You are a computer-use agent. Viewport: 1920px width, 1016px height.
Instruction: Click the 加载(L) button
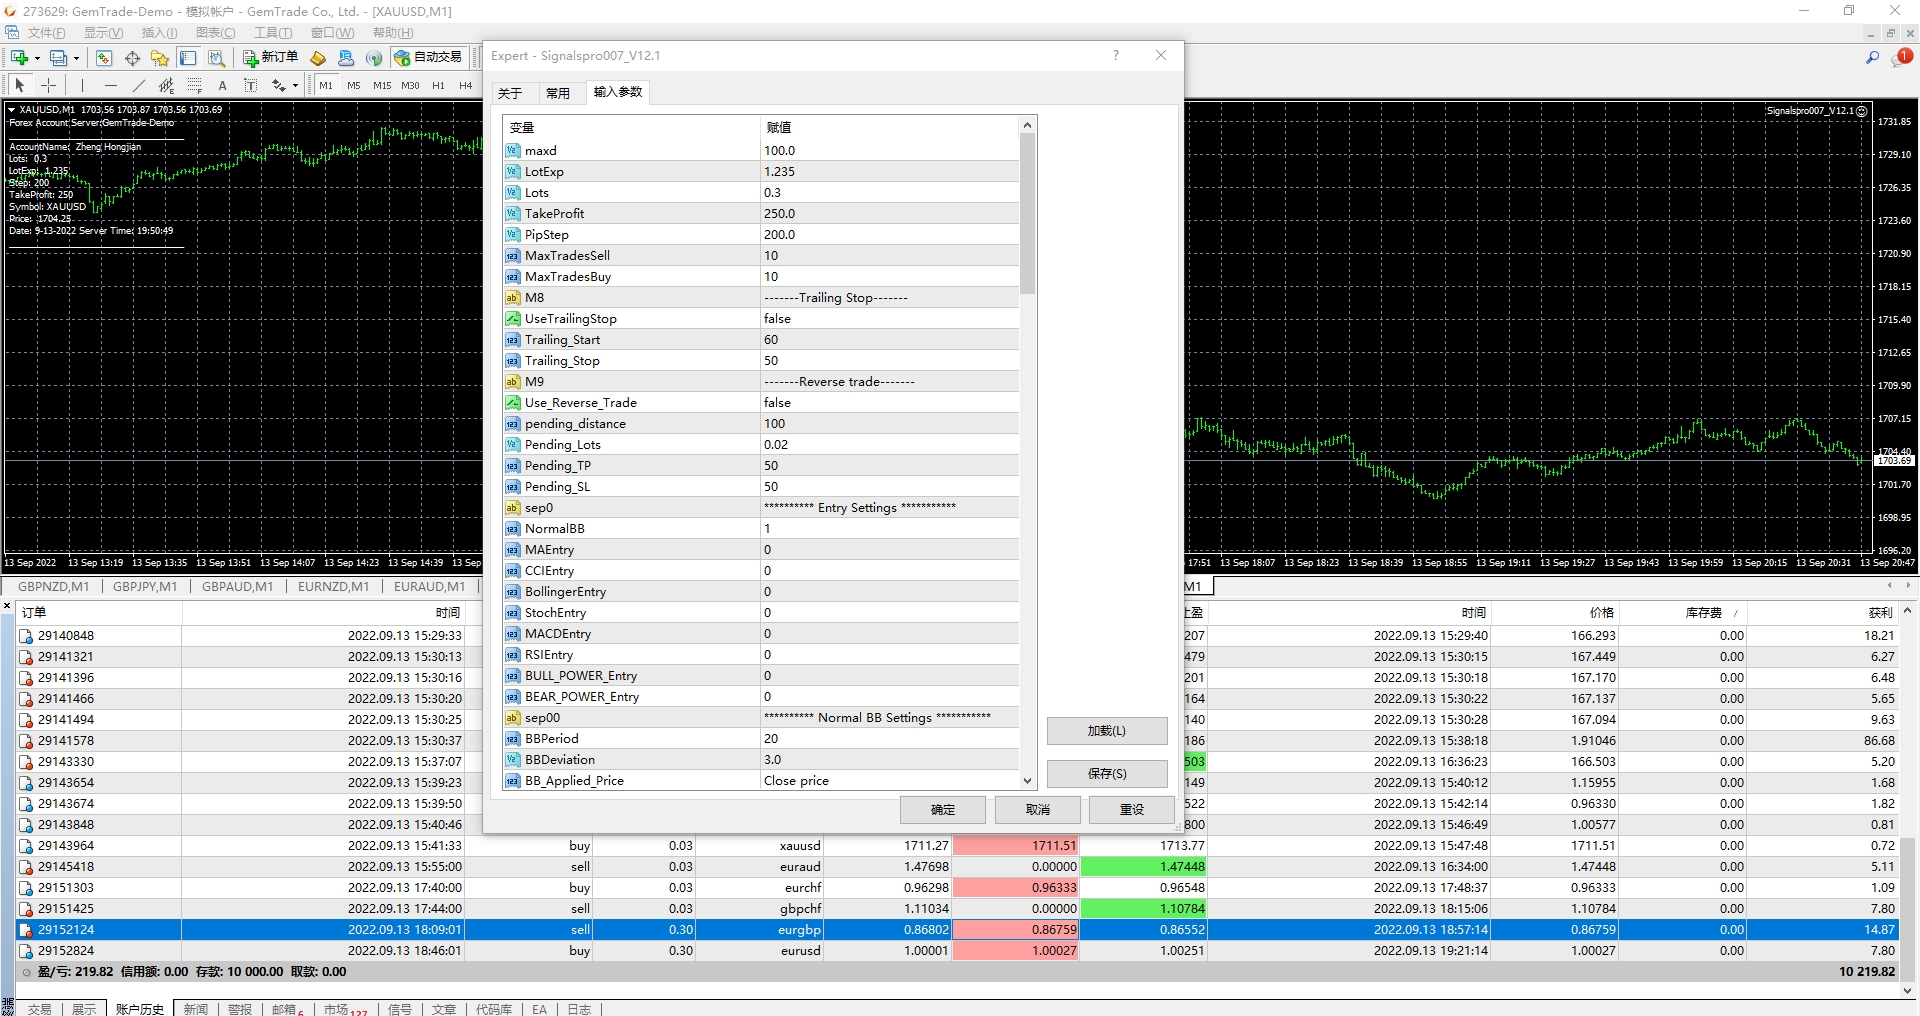(x=1106, y=731)
